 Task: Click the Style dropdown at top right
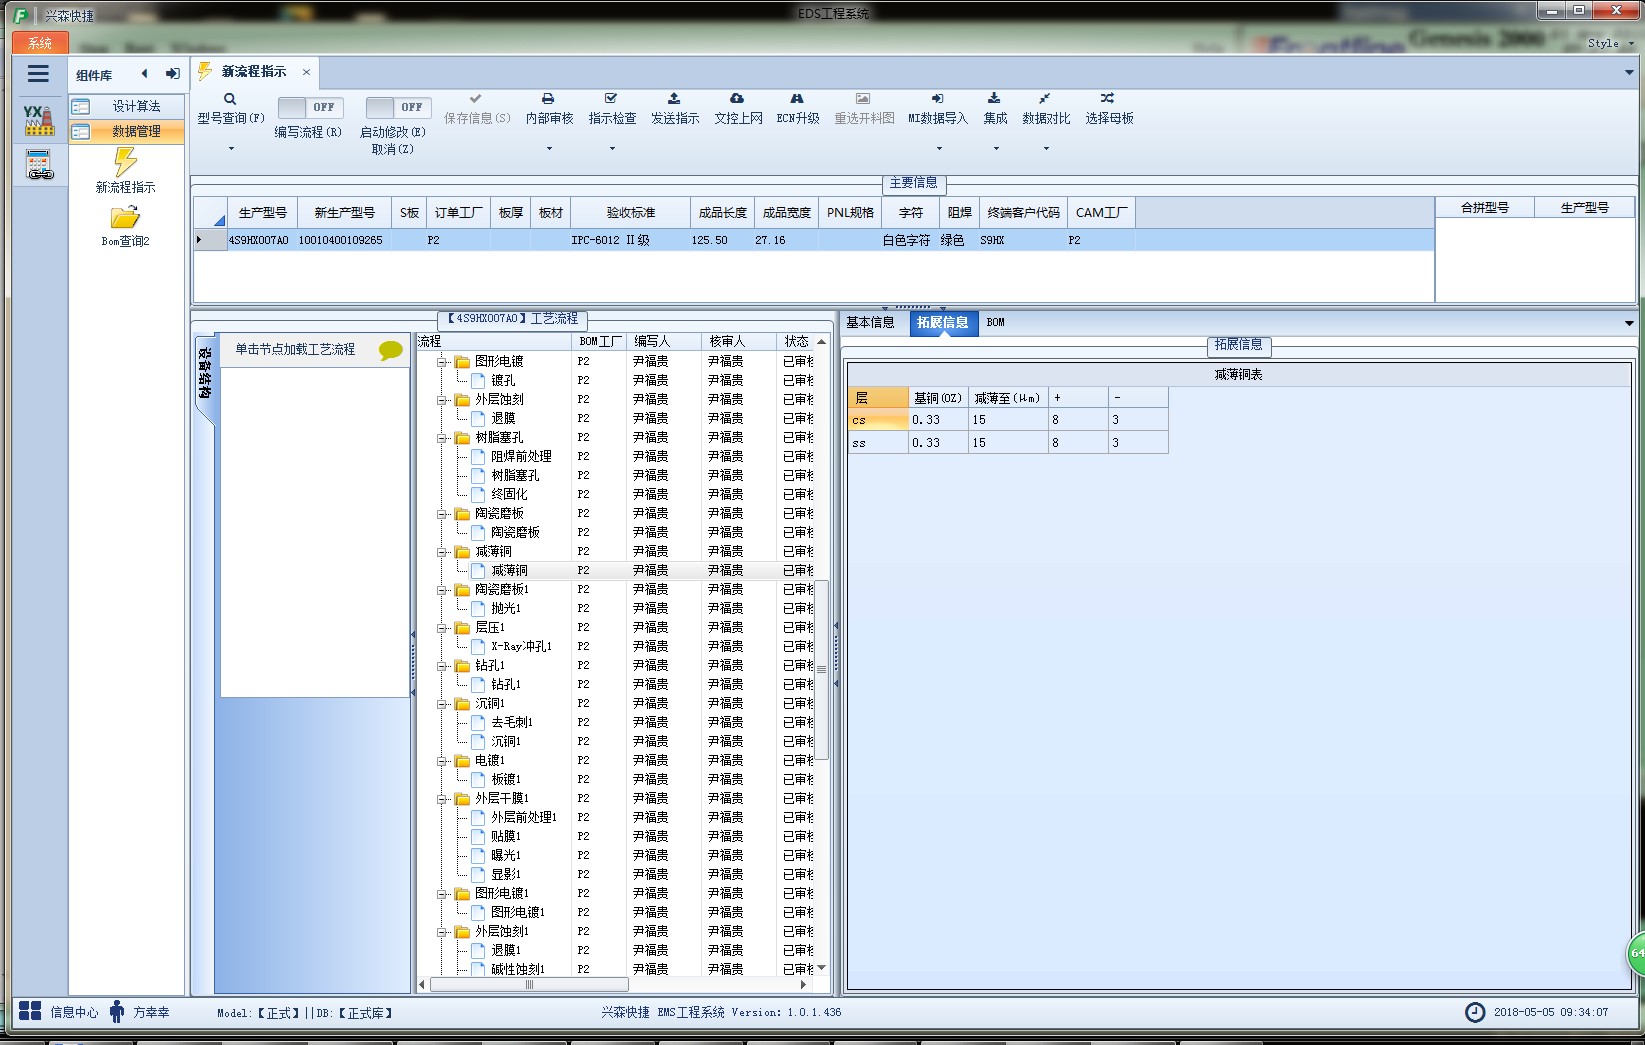(x=1609, y=43)
